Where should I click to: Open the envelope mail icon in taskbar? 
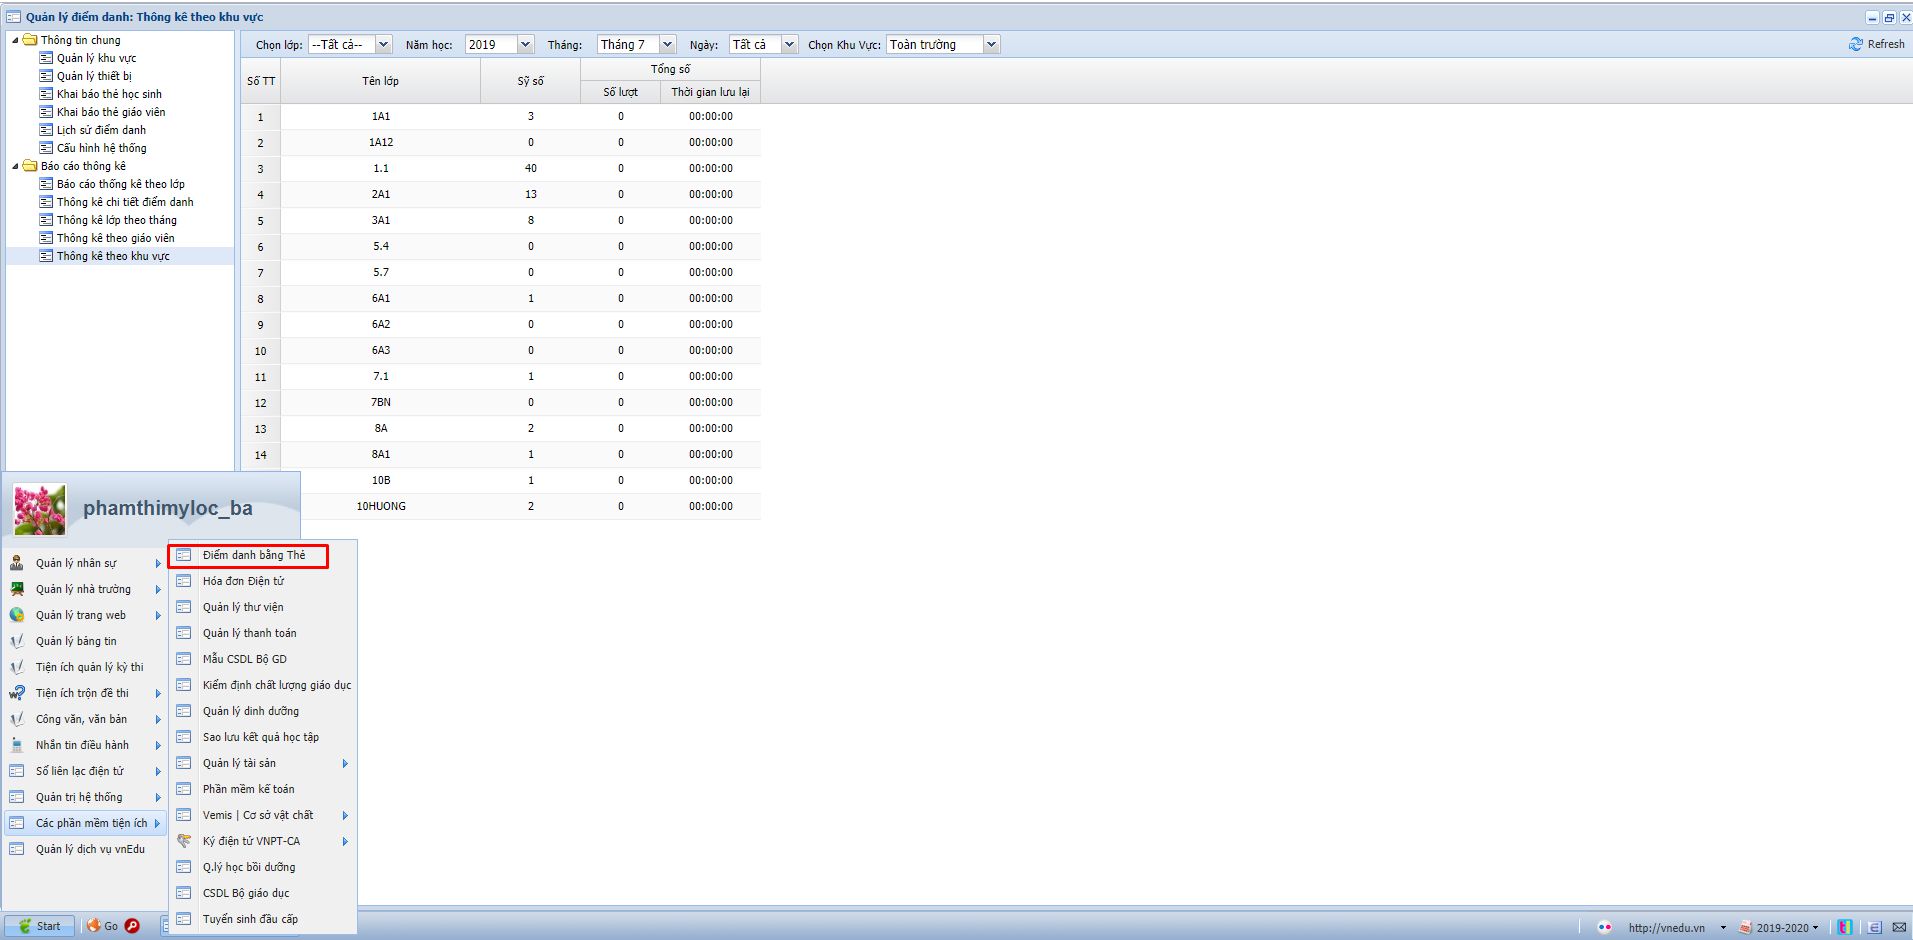tap(1899, 927)
